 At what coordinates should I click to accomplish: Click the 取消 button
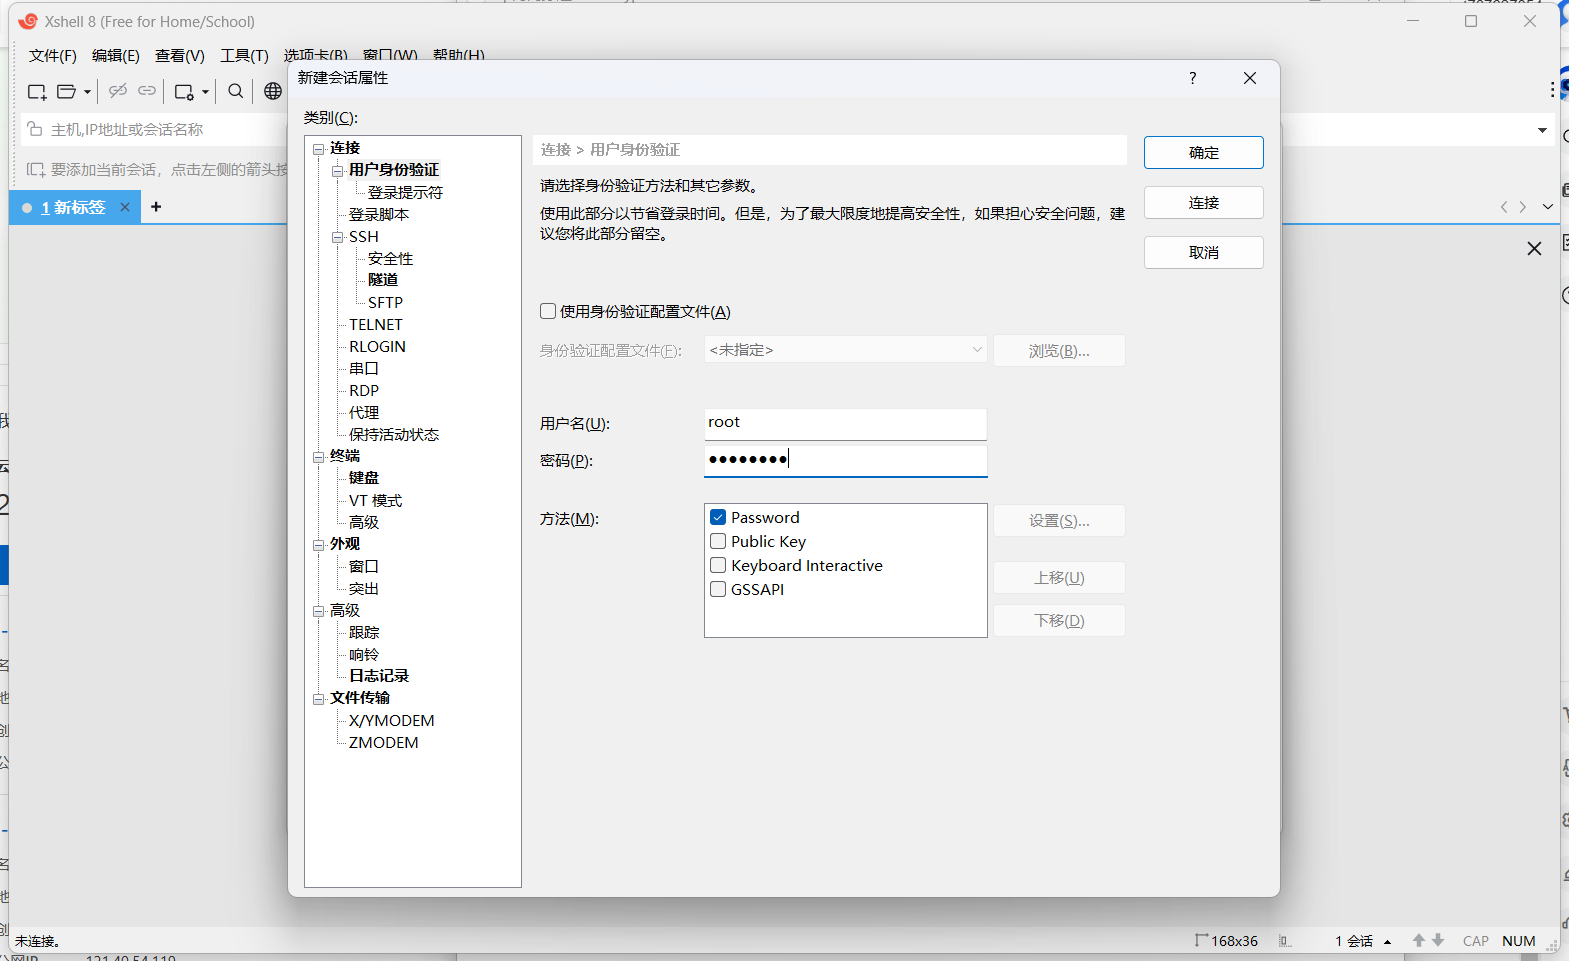1204,252
